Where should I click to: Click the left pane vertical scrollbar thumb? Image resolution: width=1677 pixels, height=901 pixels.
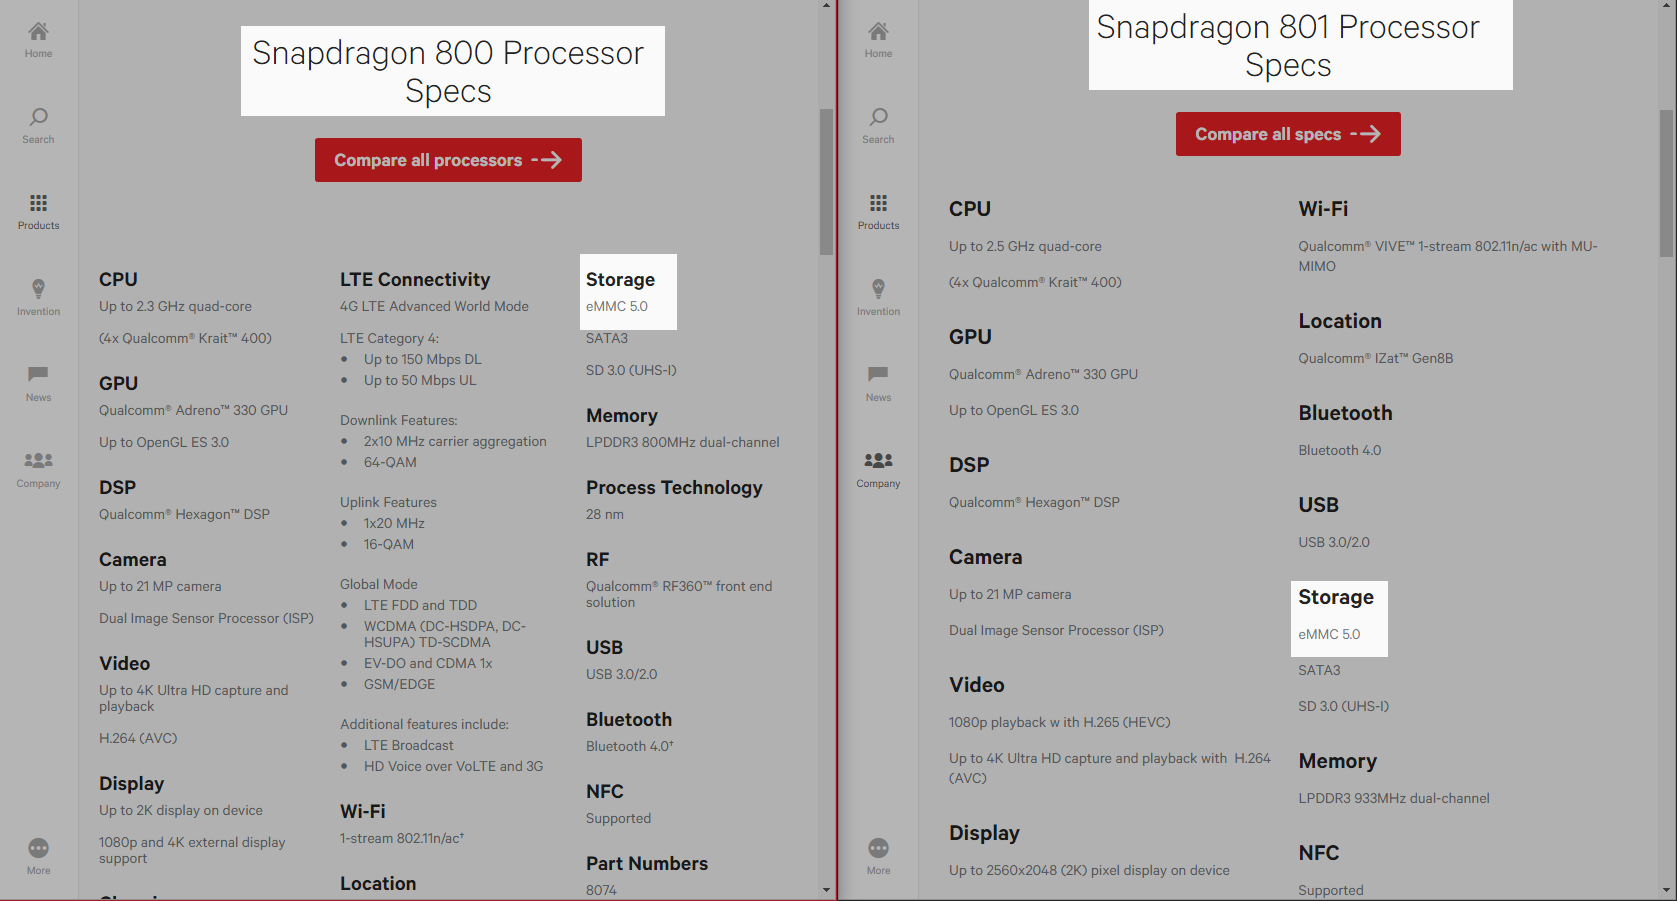tap(826, 182)
